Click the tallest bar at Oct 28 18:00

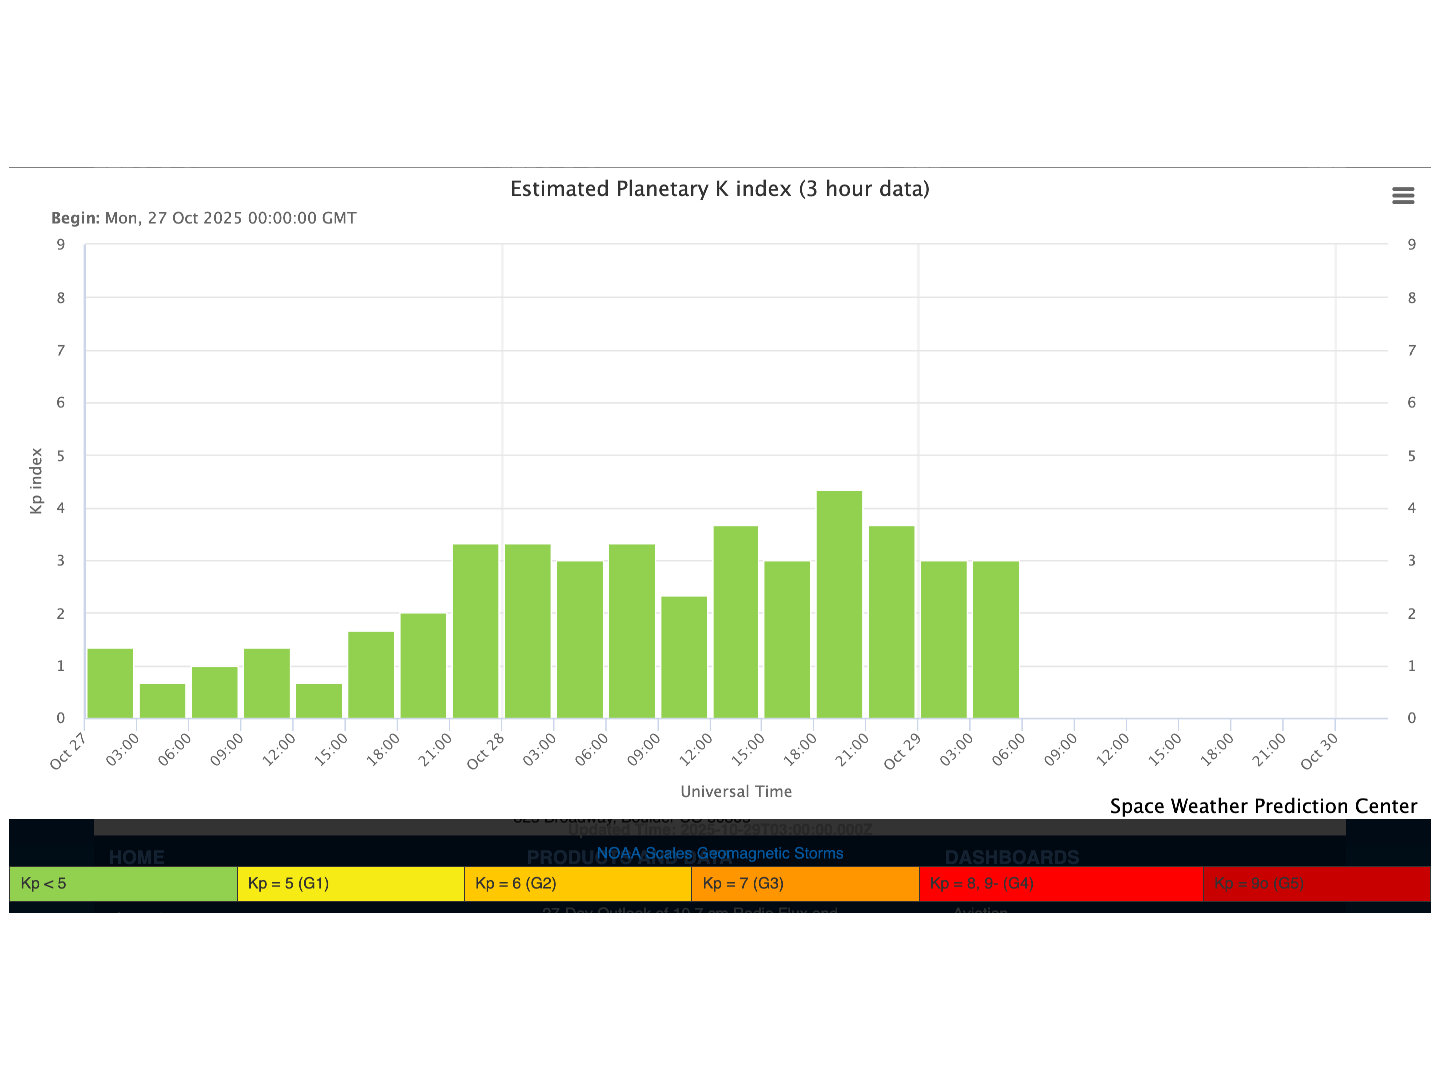[839, 604]
